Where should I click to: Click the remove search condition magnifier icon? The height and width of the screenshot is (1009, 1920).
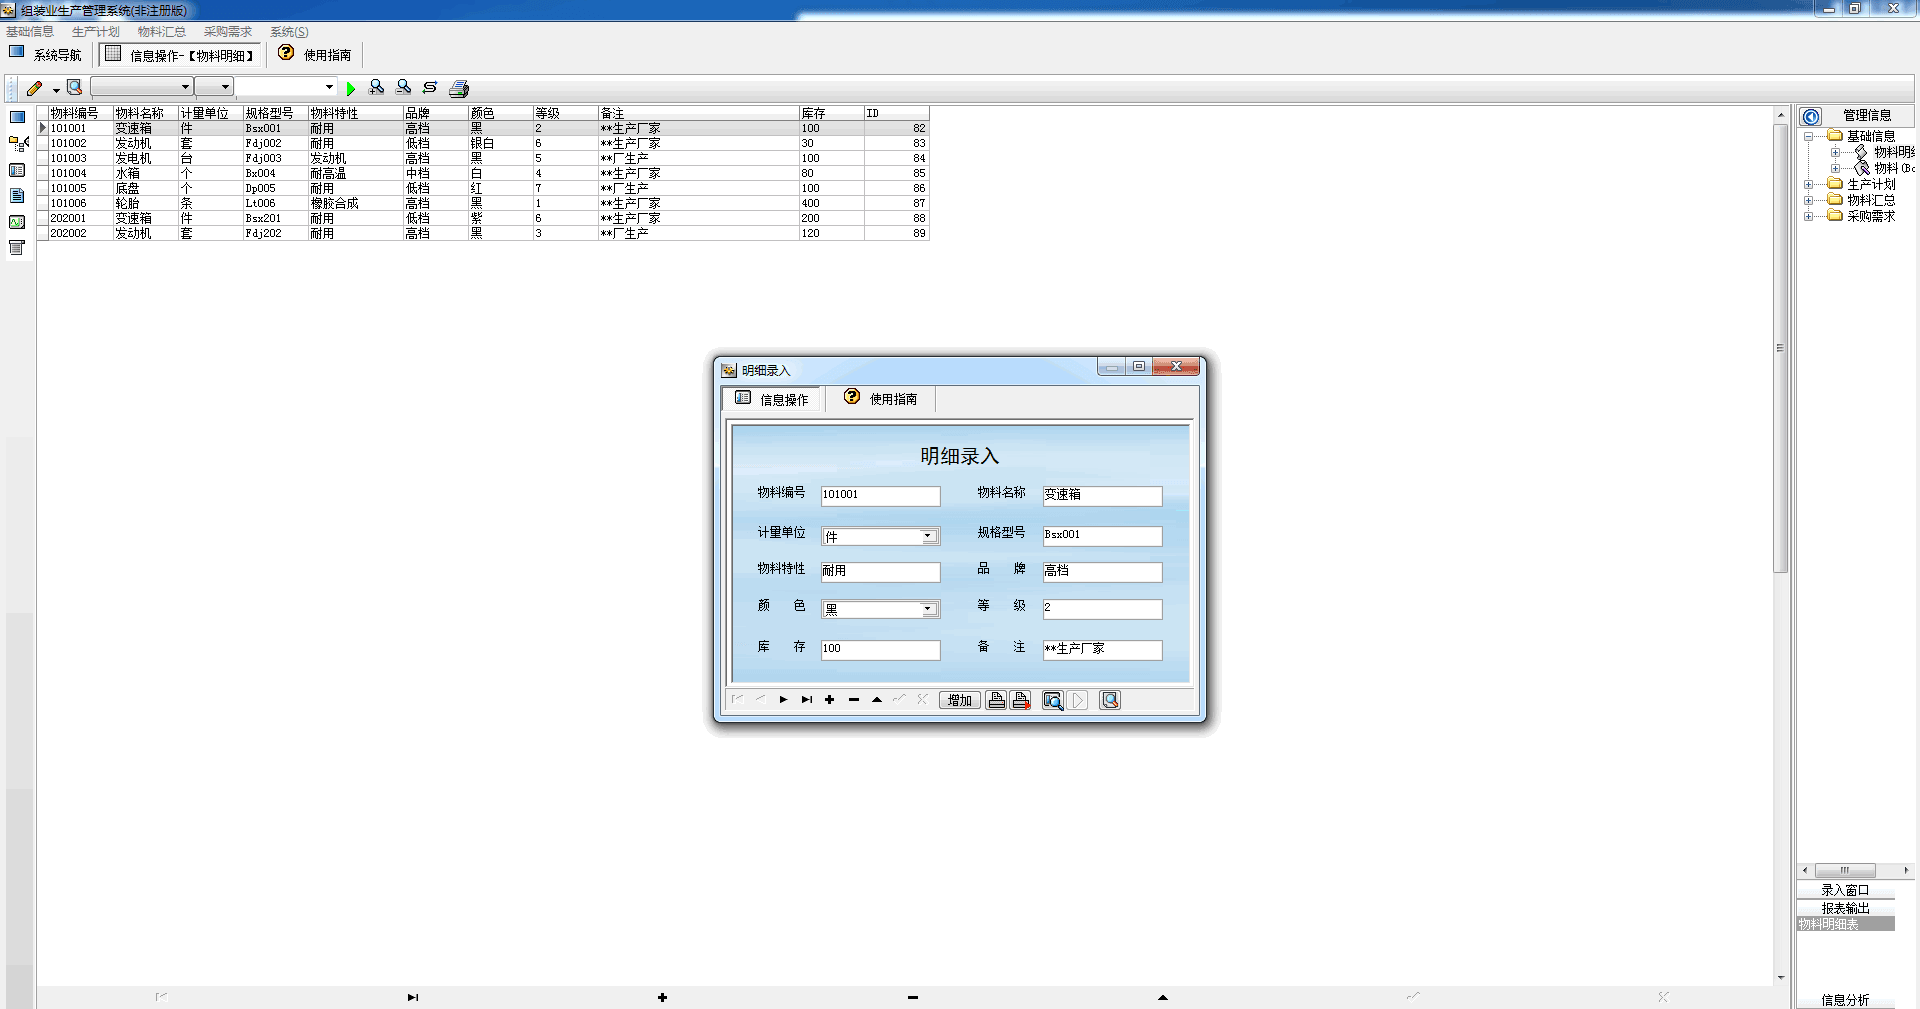point(404,88)
